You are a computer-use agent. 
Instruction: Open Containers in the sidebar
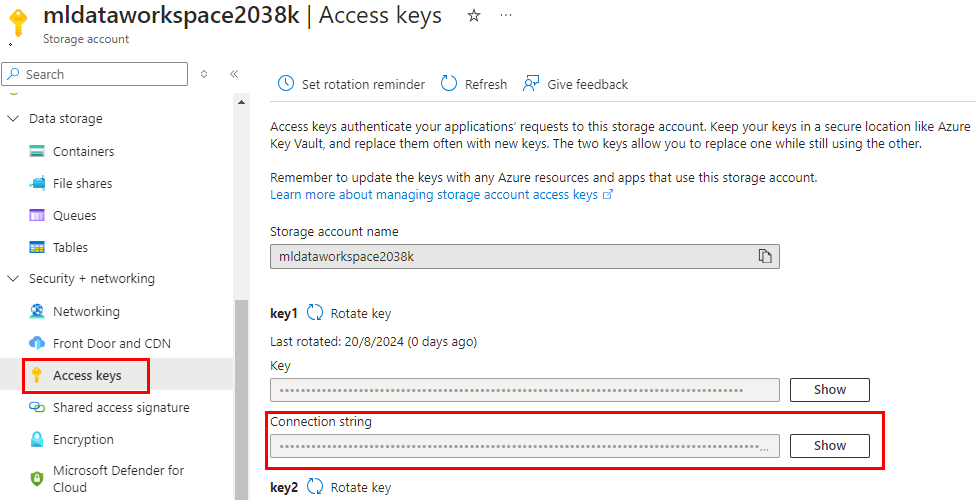(83, 151)
